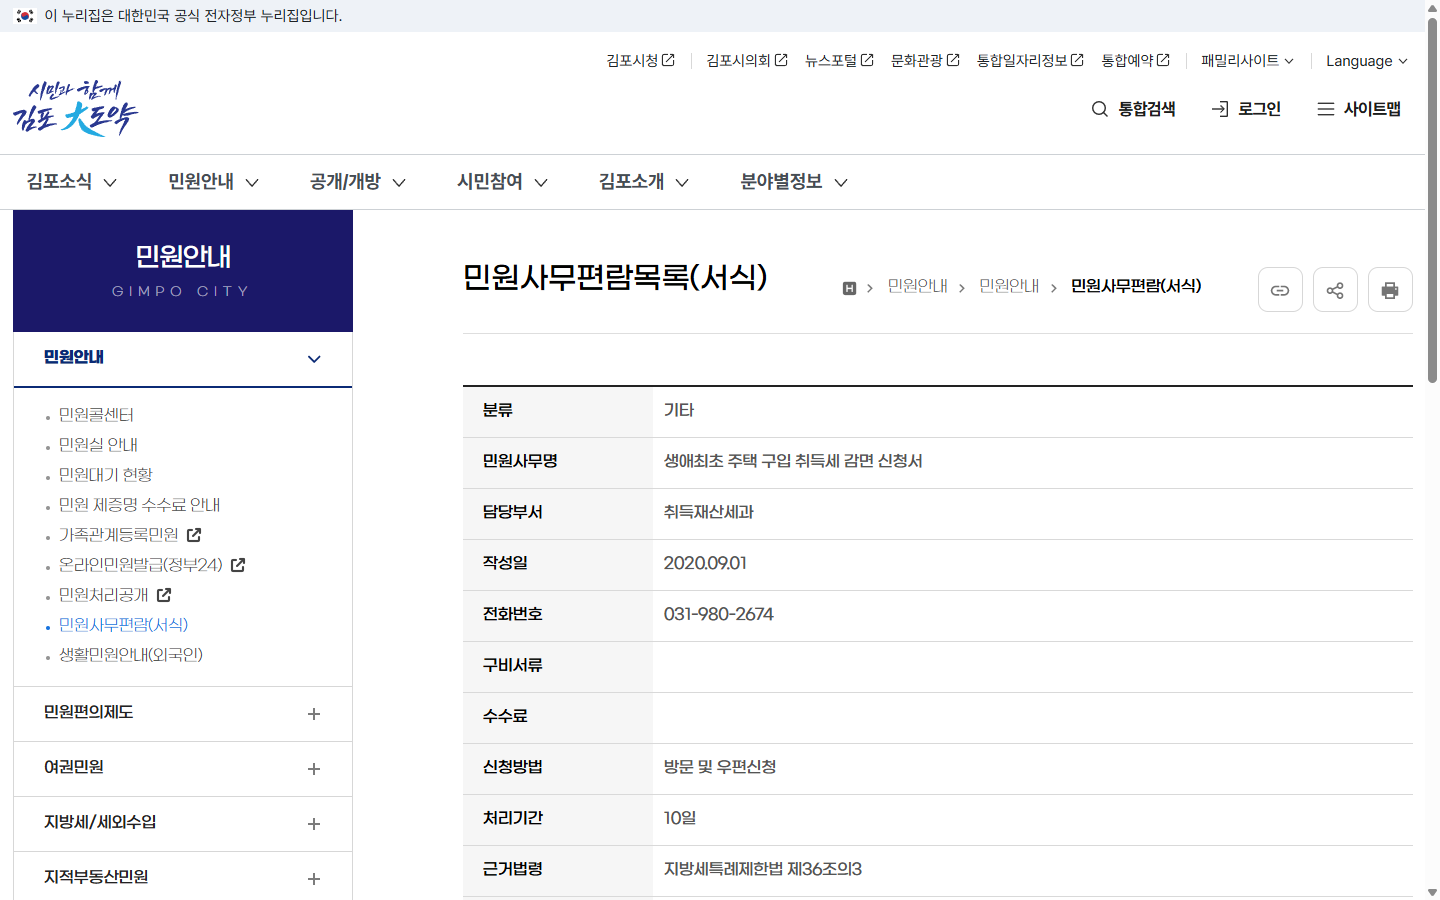The width and height of the screenshot is (1440, 900).
Task: Open the 김포소개 main menu
Action: [x=644, y=182]
